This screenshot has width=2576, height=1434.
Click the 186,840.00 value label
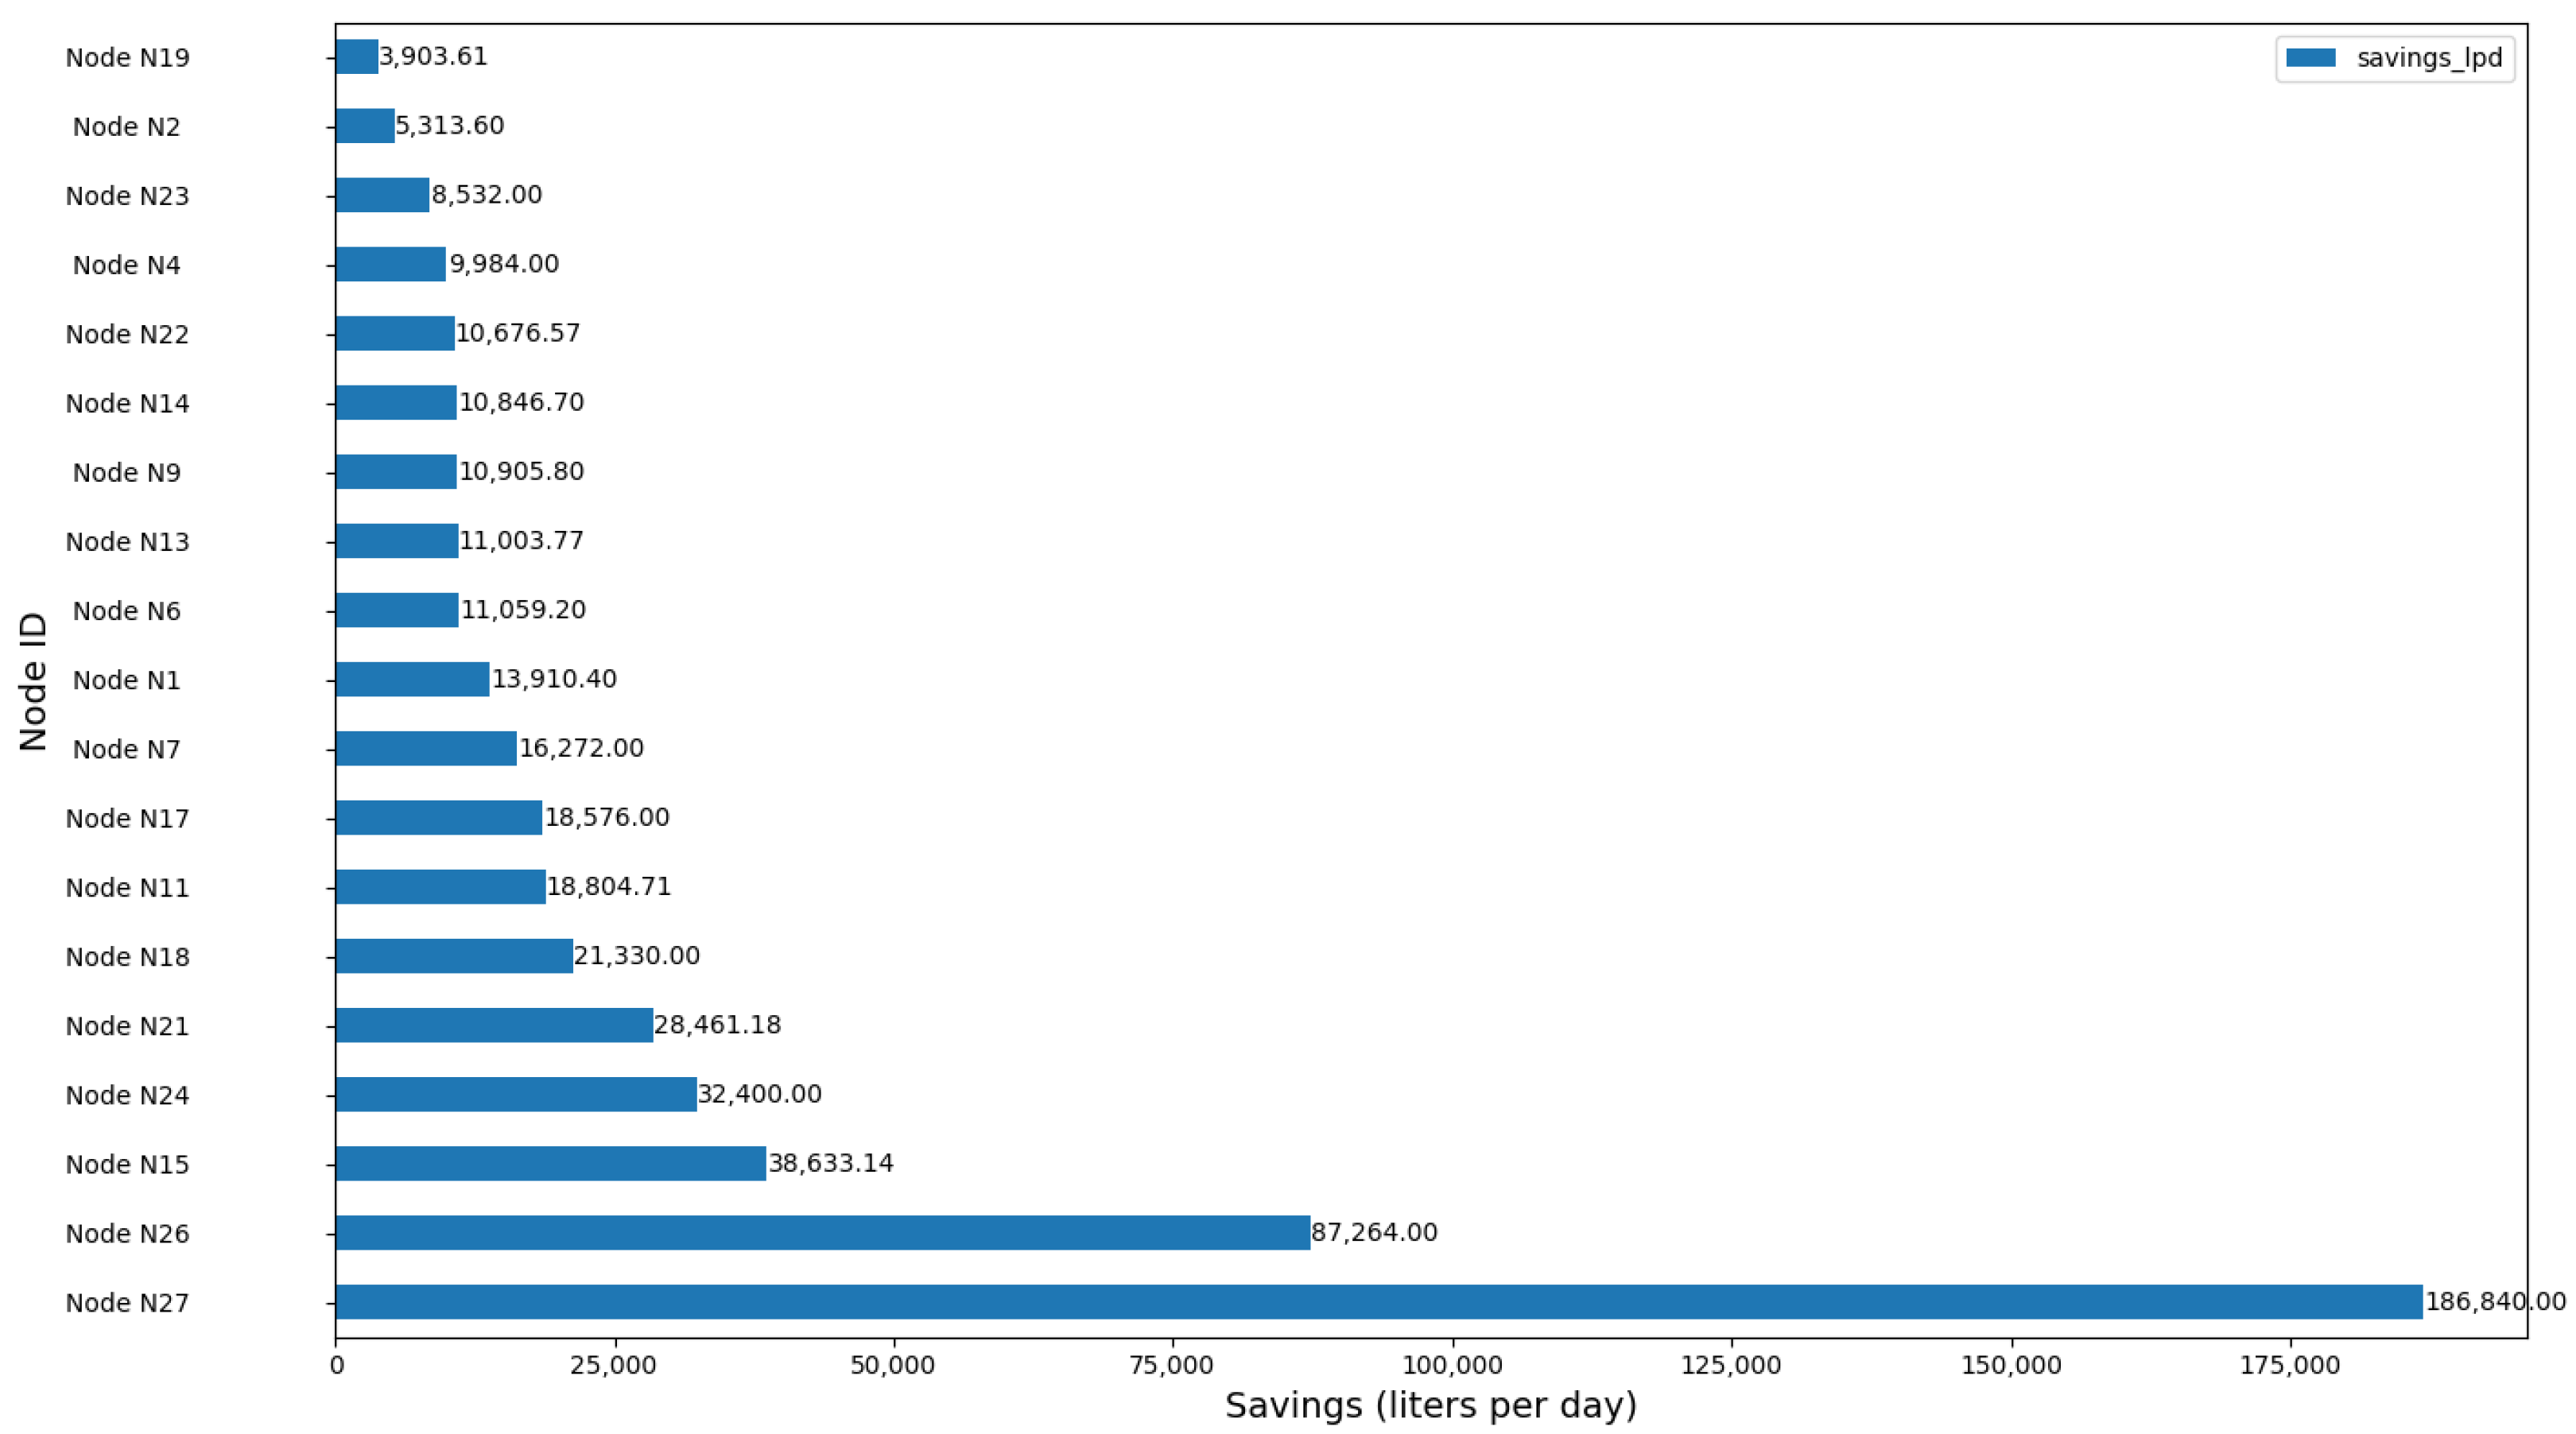point(2494,1302)
